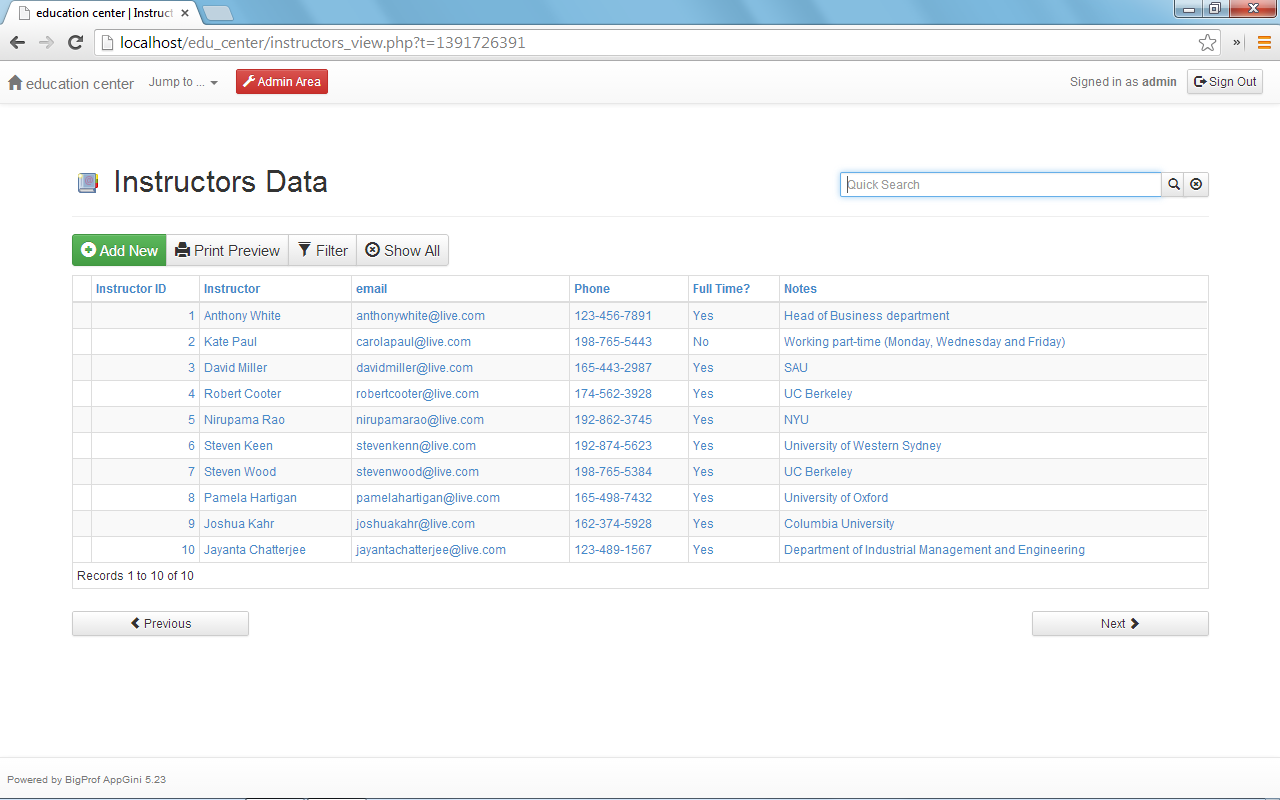The width and height of the screenshot is (1280, 800).
Task: Sort by the Full Time? column header
Action: [x=721, y=289]
